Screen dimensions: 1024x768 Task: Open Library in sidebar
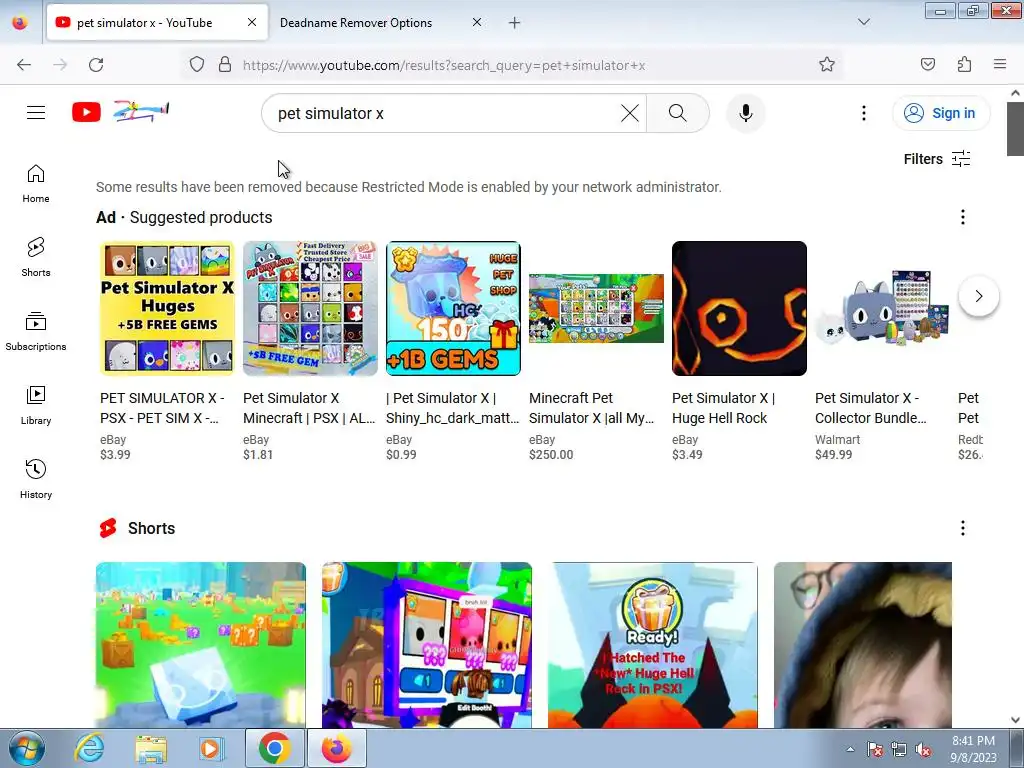point(36,406)
